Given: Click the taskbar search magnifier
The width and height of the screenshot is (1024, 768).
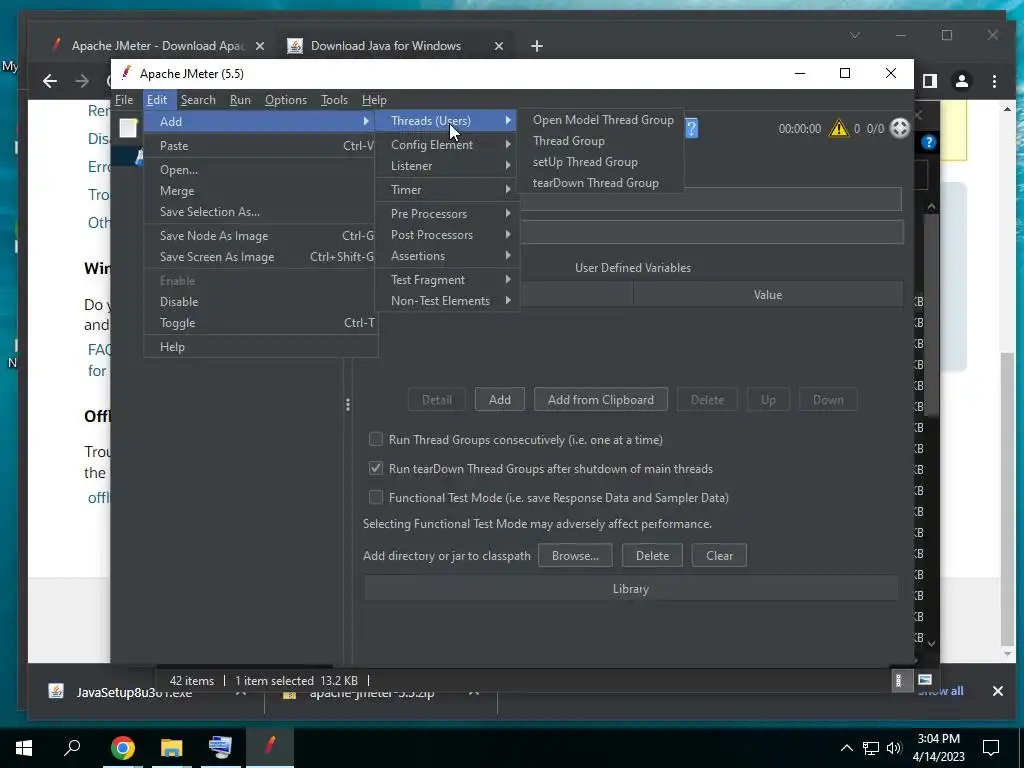Looking at the screenshot, I should [72, 747].
